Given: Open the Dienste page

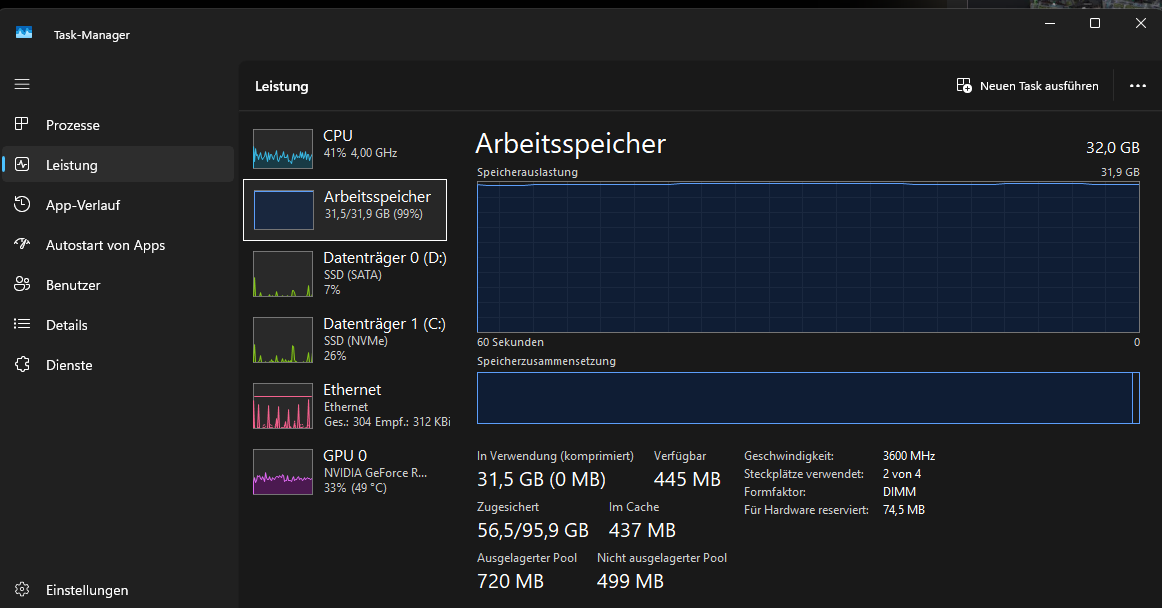Looking at the screenshot, I should [118, 365].
